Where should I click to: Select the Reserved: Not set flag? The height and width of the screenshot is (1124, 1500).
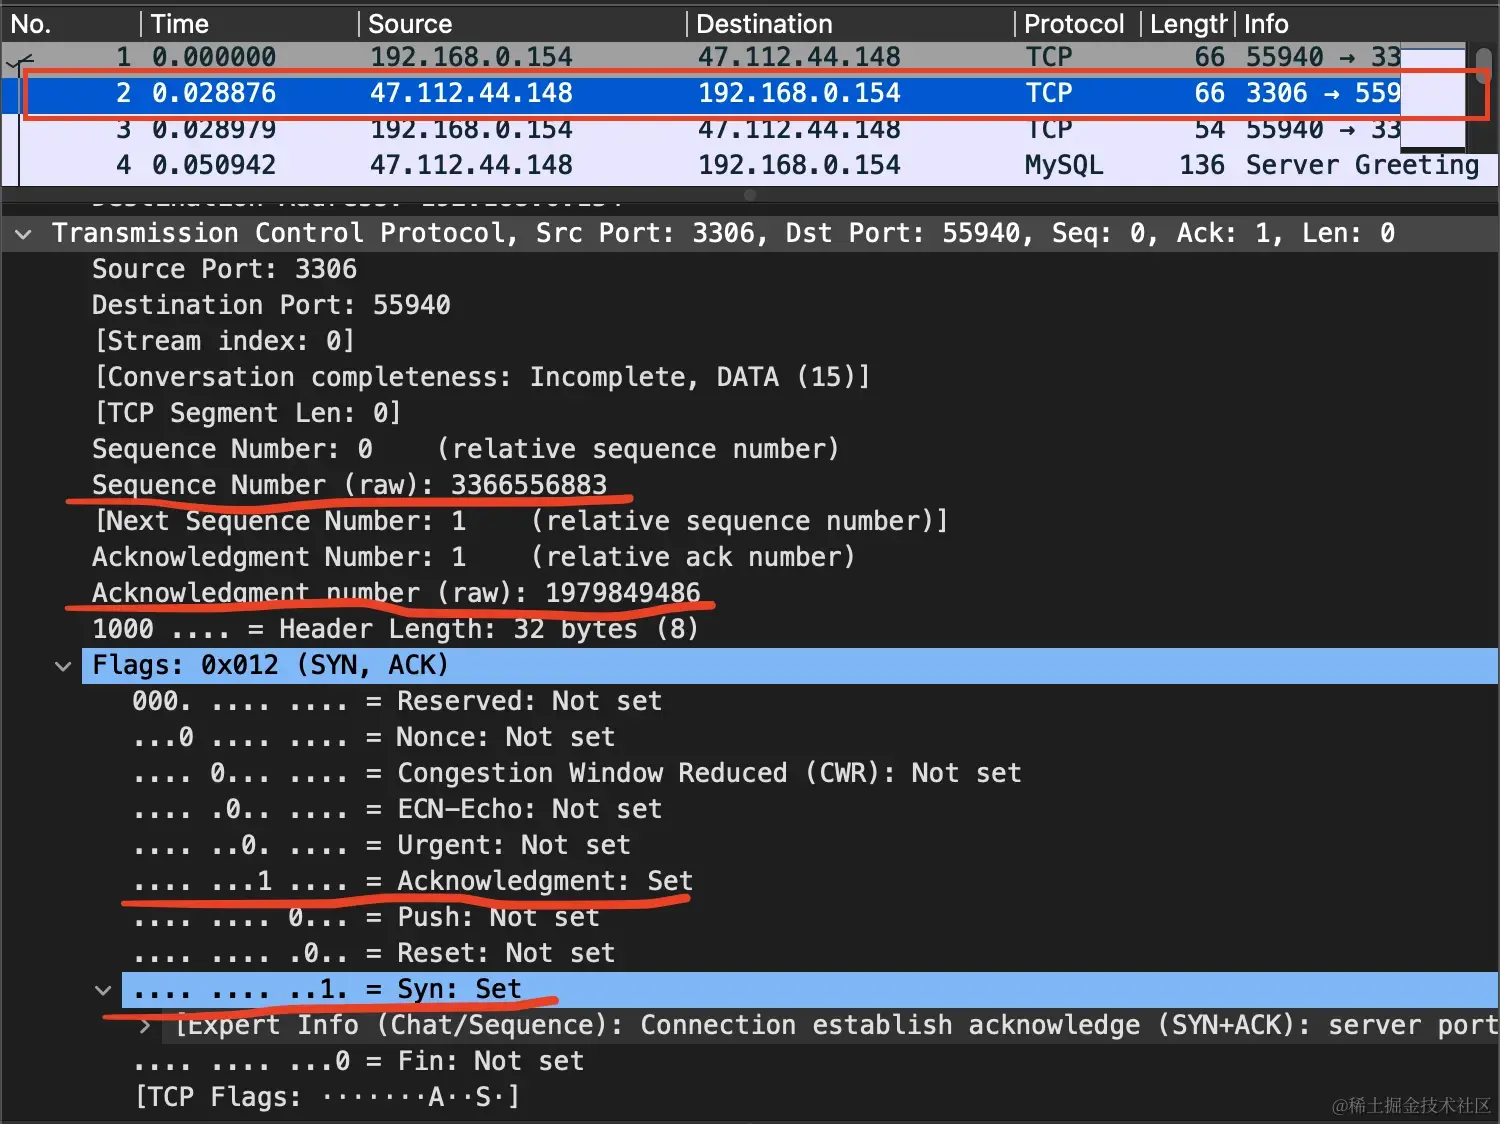tap(397, 701)
